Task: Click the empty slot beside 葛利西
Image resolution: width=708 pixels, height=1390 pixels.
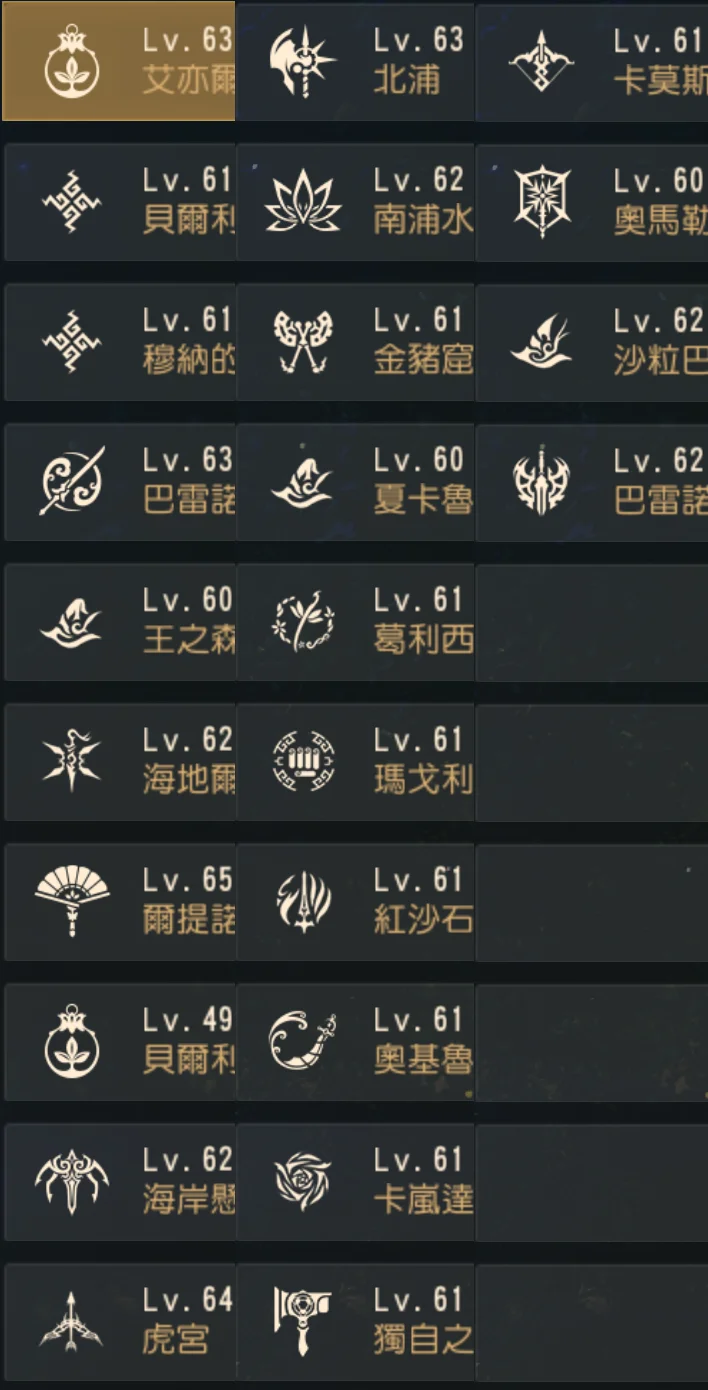Action: point(592,622)
